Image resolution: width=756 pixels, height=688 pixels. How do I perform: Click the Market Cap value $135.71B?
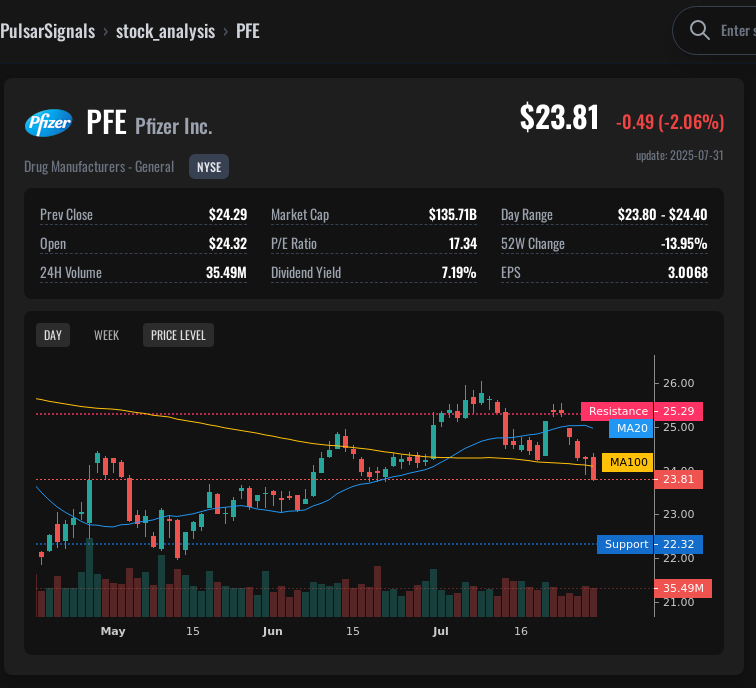[453, 215]
